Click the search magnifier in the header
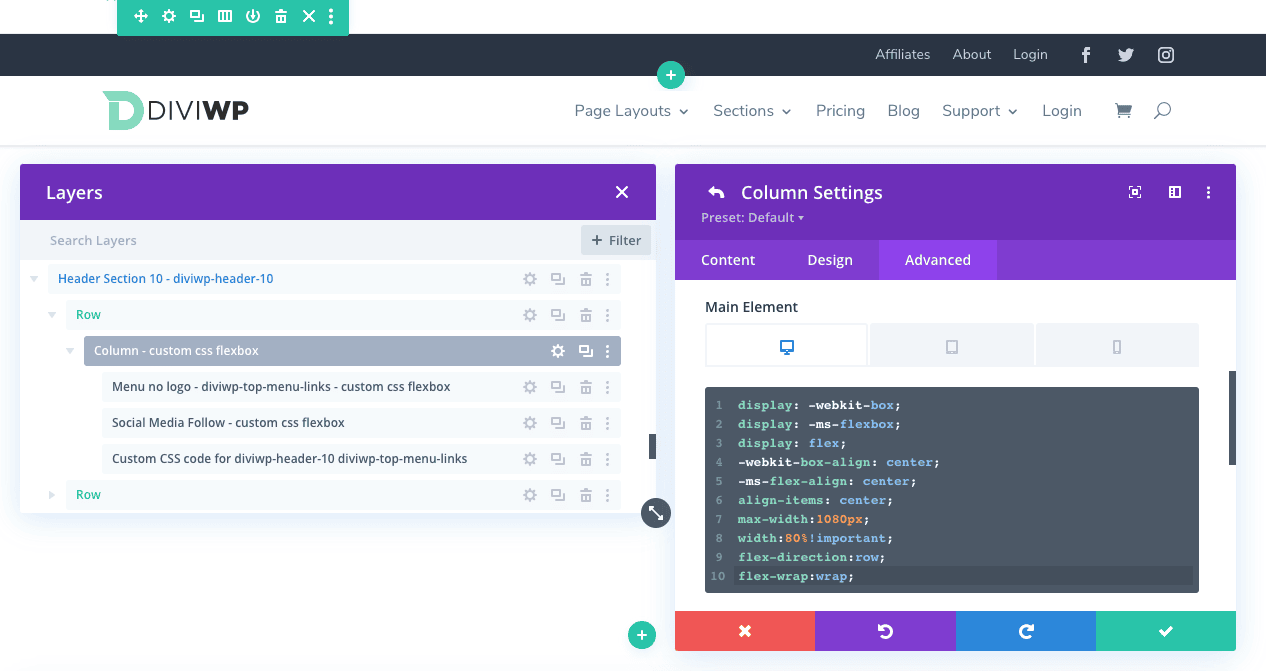This screenshot has width=1266, height=671. (x=1162, y=111)
